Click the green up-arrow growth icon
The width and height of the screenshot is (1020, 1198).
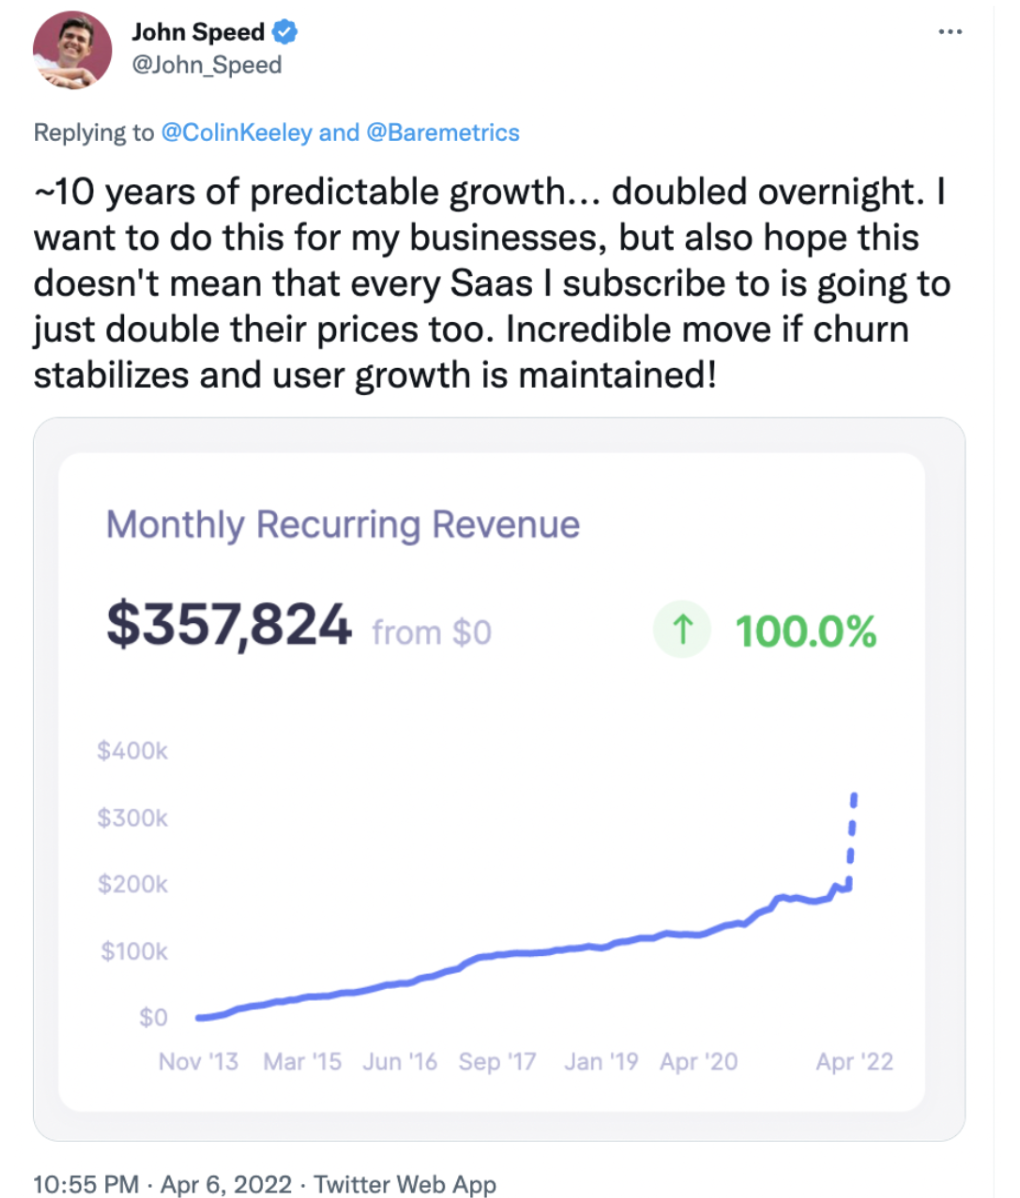682,631
